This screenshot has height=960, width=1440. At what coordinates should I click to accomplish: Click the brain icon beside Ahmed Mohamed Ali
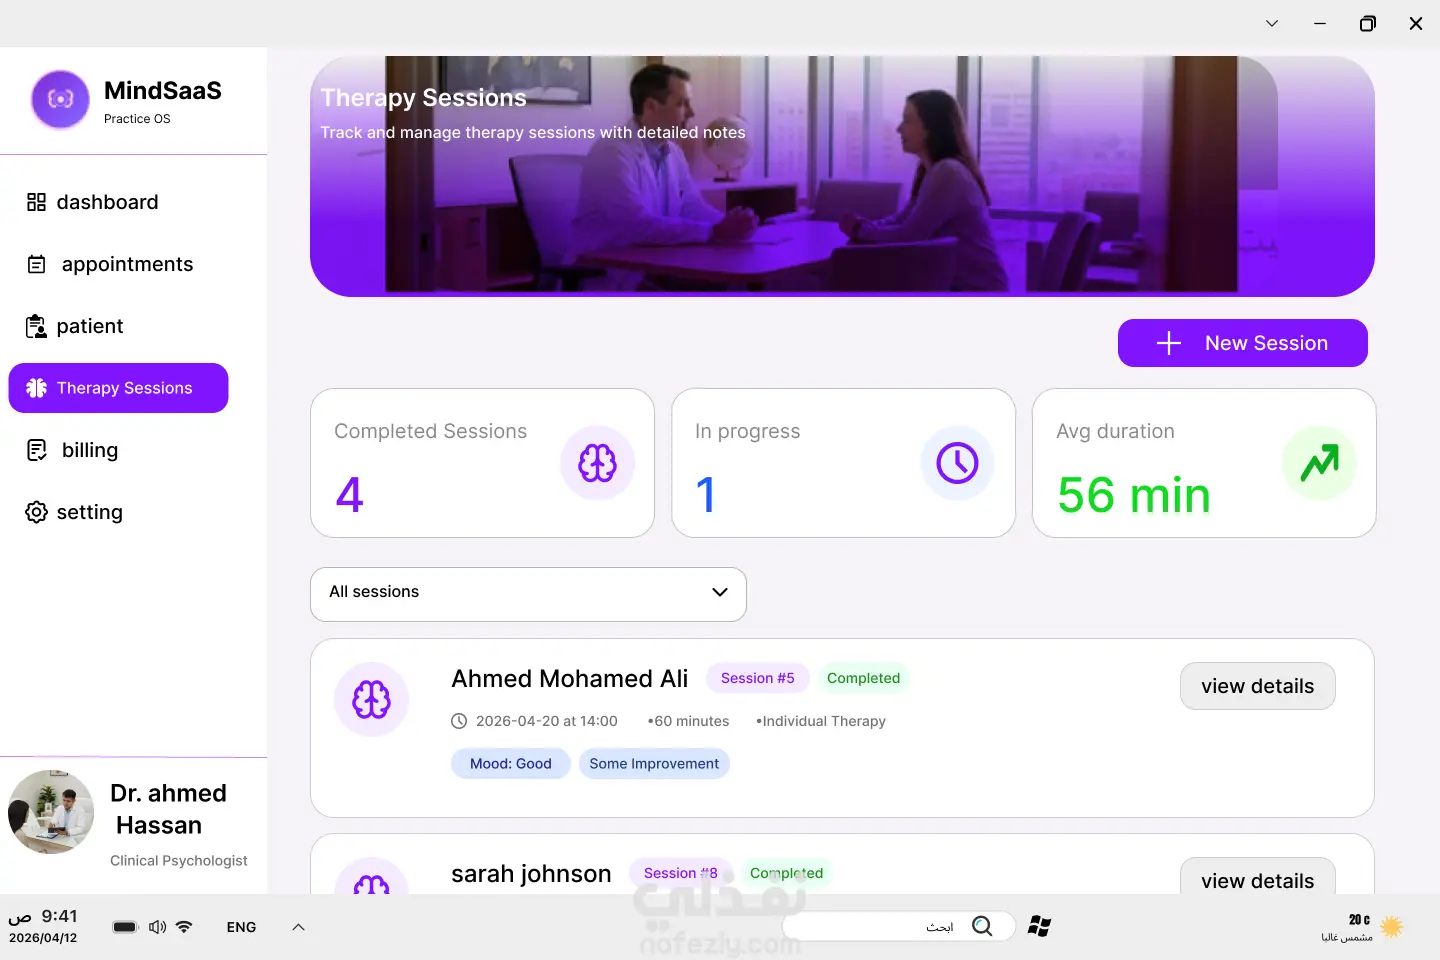371,700
